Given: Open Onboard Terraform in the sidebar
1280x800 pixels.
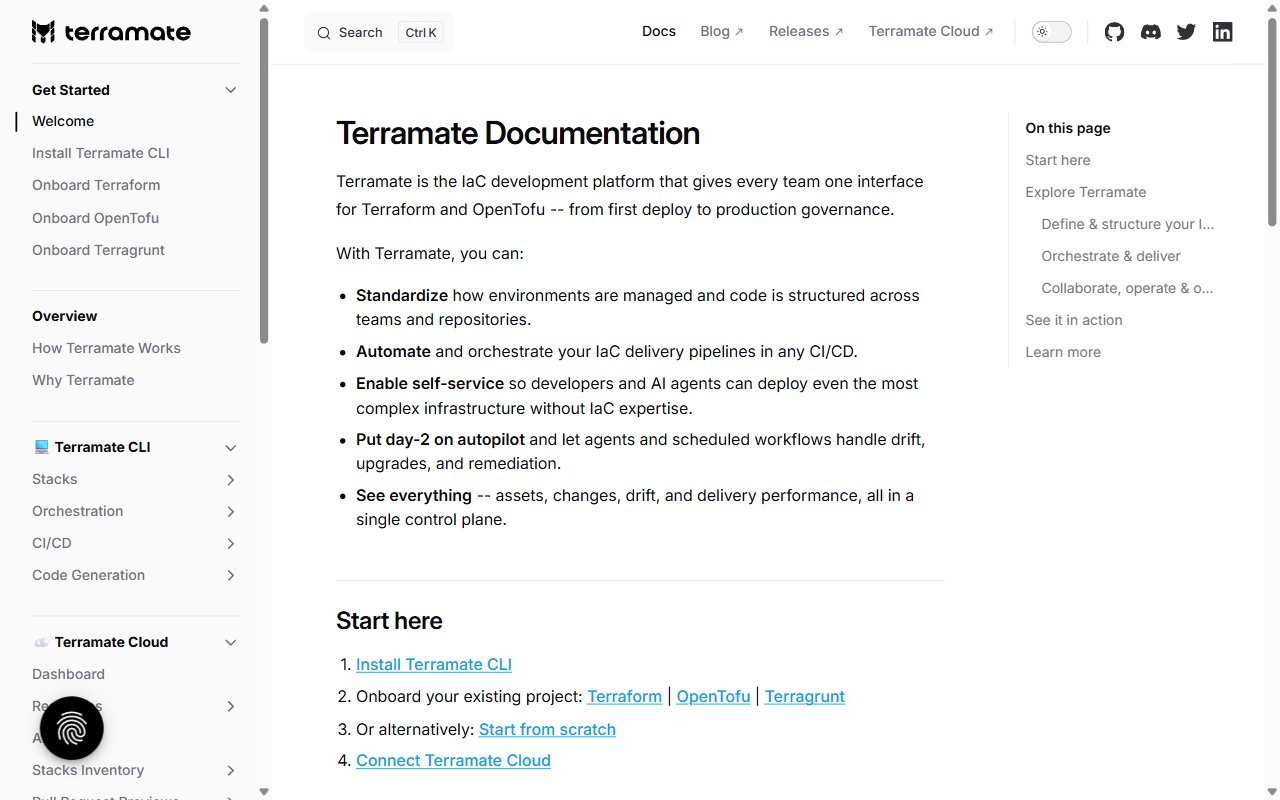Looking at the screenshot, I should (96, 185).
